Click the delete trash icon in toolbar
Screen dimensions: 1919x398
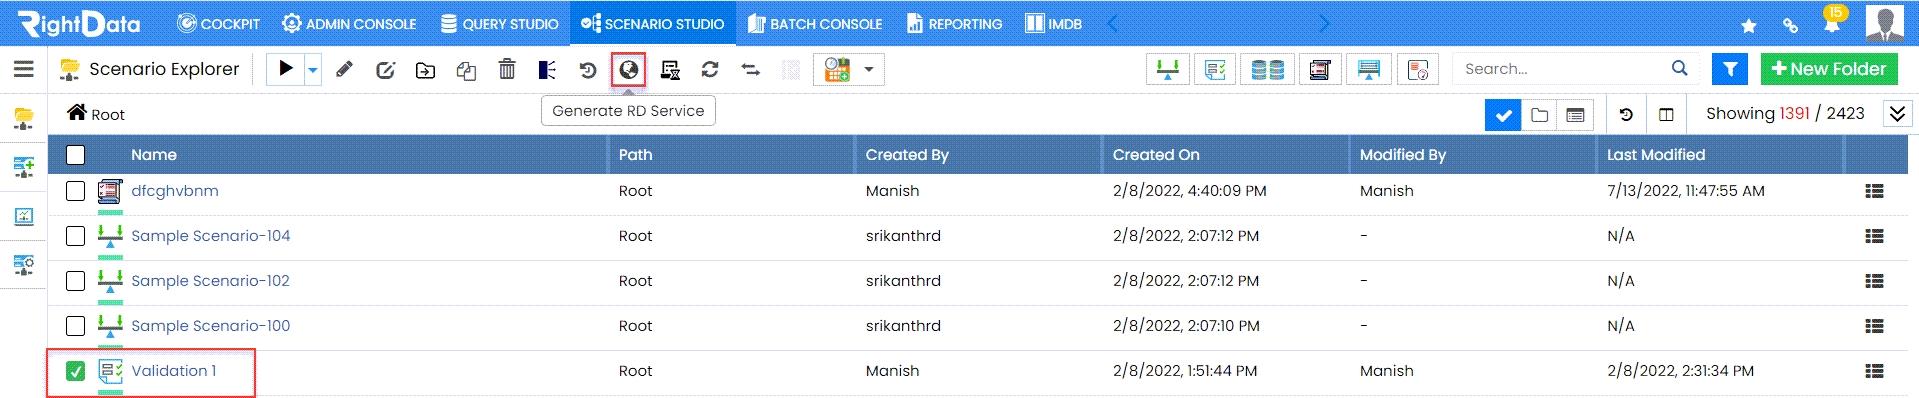point(507,70)
